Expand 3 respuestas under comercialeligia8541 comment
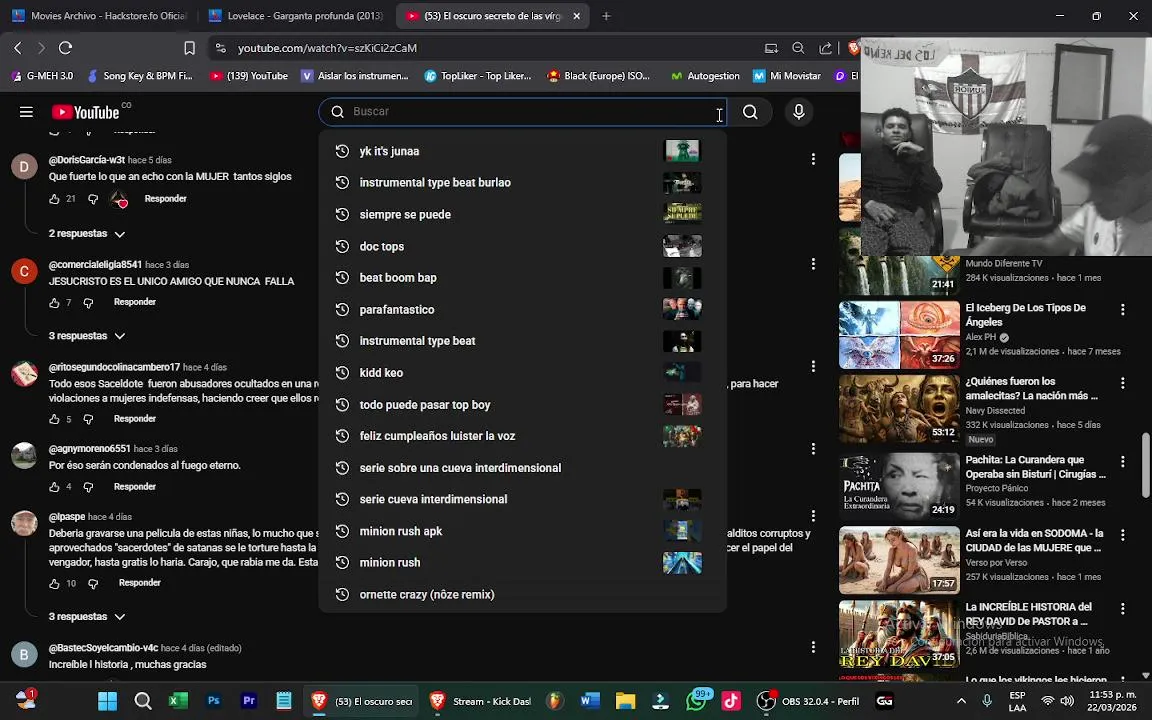The height and width of the screenshot is (720, 1152). [87, 336]
